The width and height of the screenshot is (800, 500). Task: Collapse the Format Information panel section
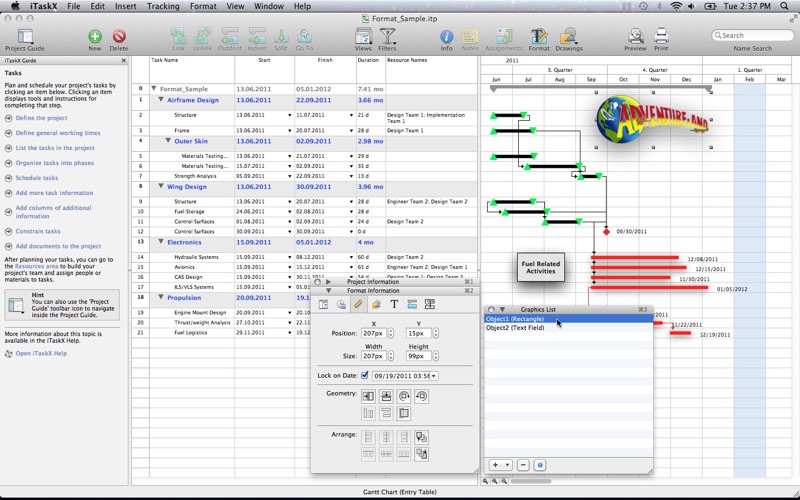[x=329, y=290]
